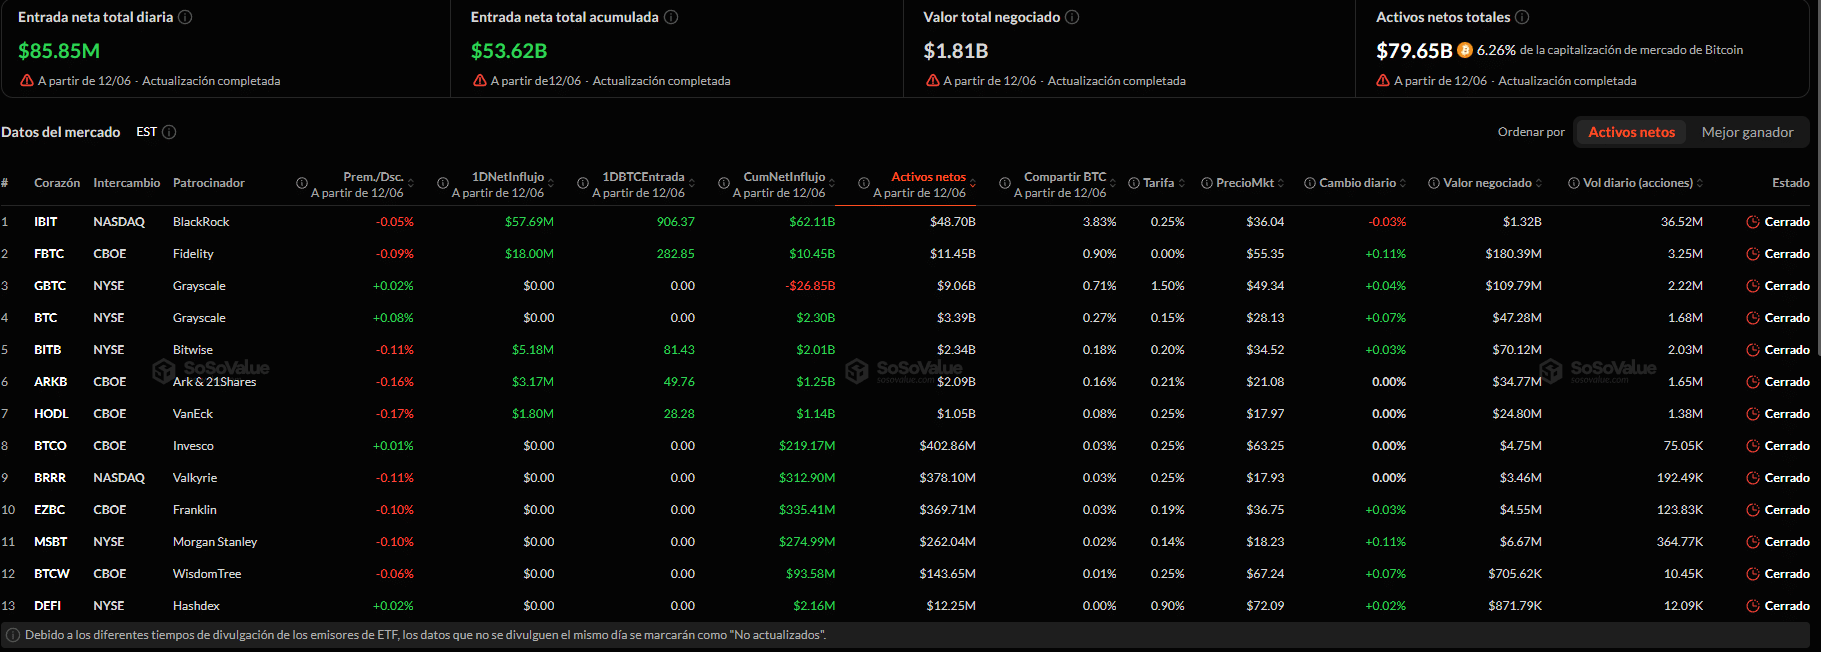Image resolution: width=1821 pixels, height=652 pixels.
Task: Sort by 1DNetInflujo using its sort arrows
Action: click(x=551, y=183)
